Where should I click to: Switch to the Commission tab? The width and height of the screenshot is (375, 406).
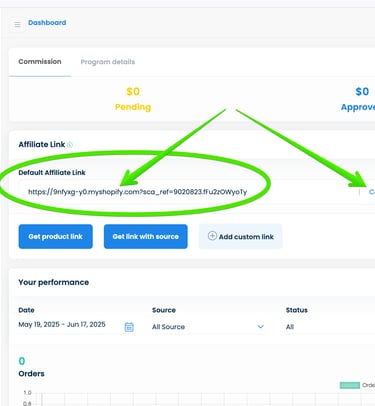click(40, 62)
